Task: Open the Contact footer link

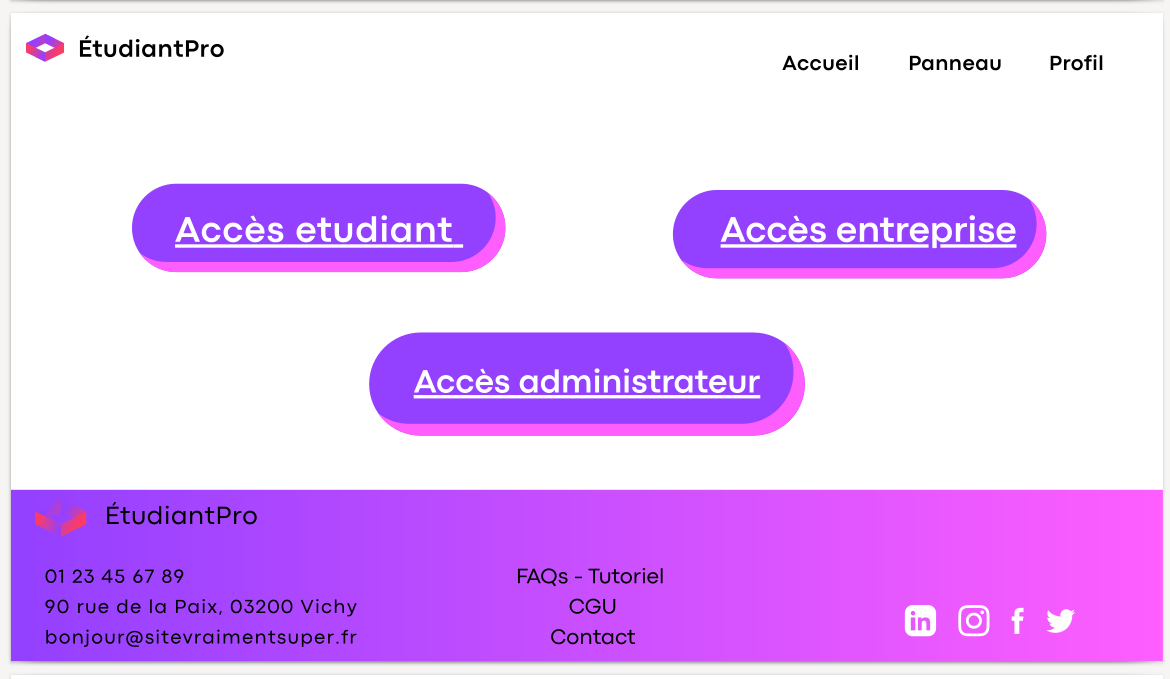Action: pos(592,637)
